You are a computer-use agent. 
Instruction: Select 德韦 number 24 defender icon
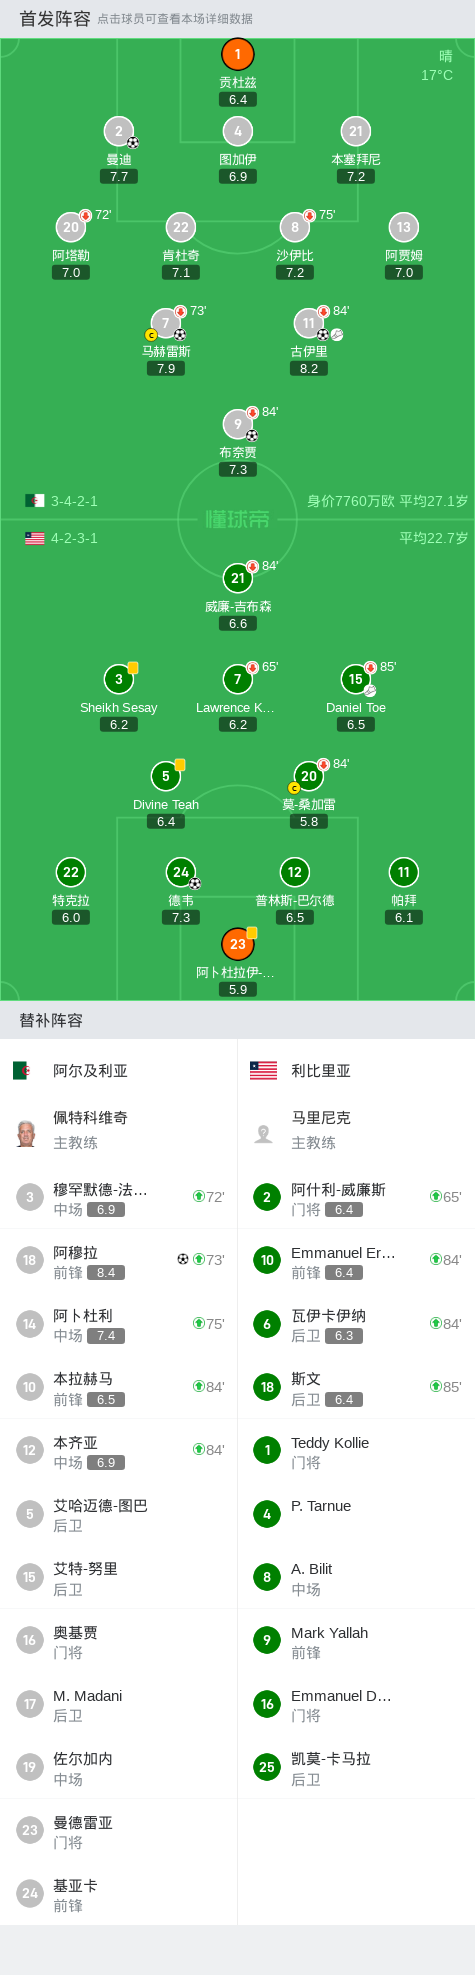181,872
